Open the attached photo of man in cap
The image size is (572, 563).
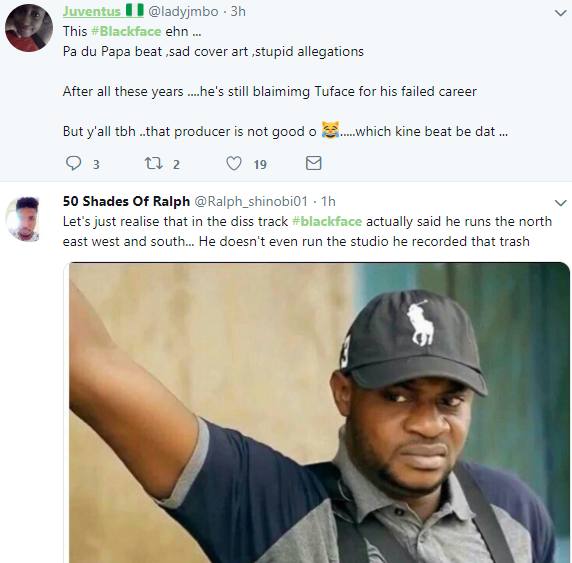(x=319, y=412)
